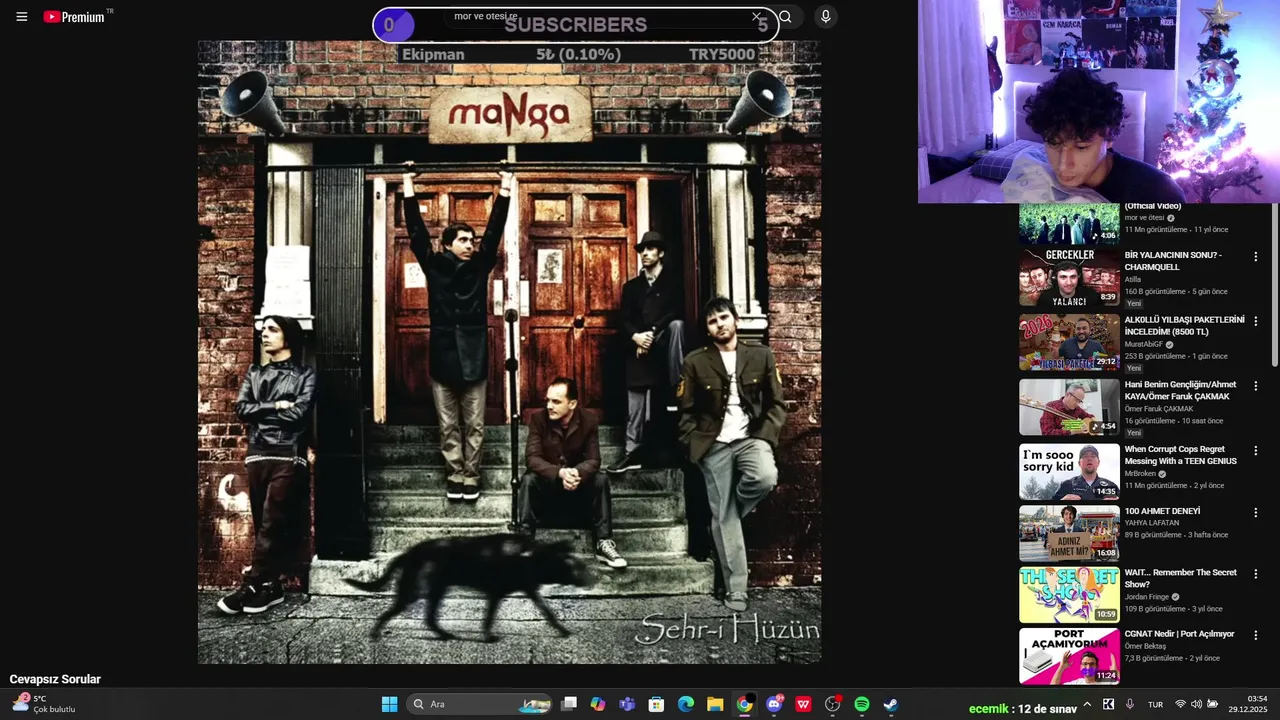Visit the MrBroken channel name
Image resolution: width=1280 pixels, height=720 pixels.
click(1139, 474)
